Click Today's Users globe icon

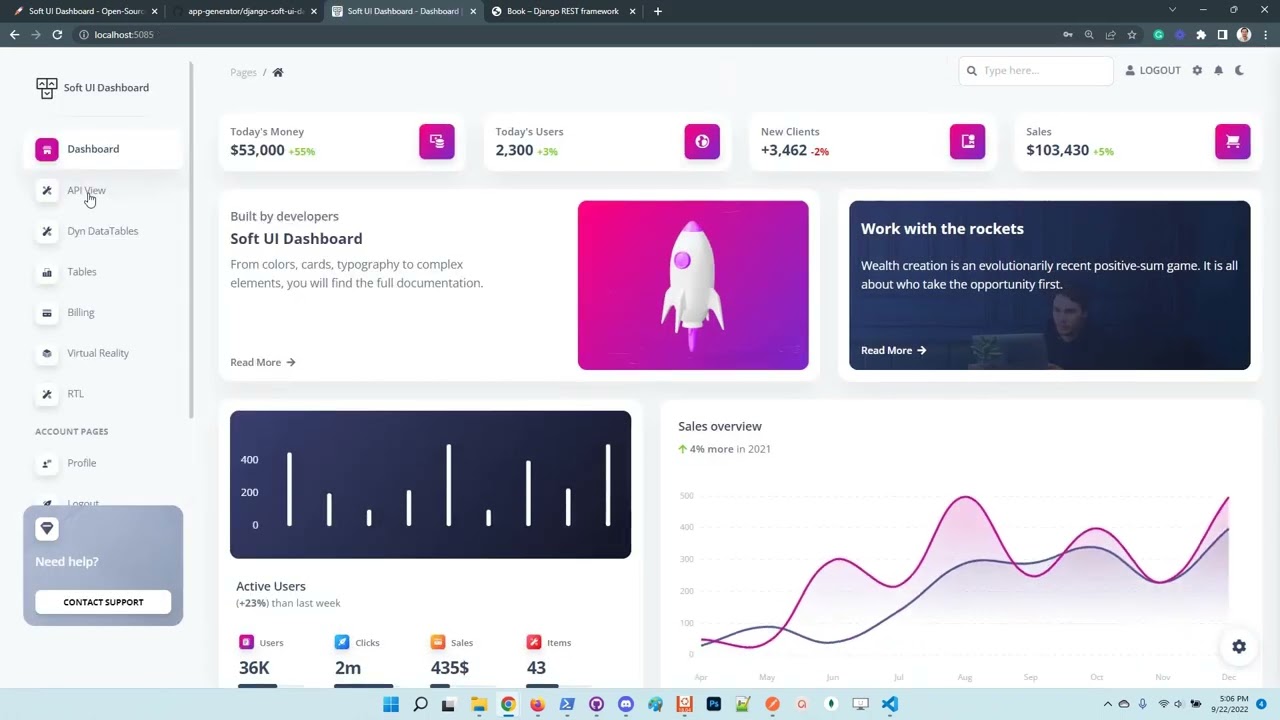[702, 141]
